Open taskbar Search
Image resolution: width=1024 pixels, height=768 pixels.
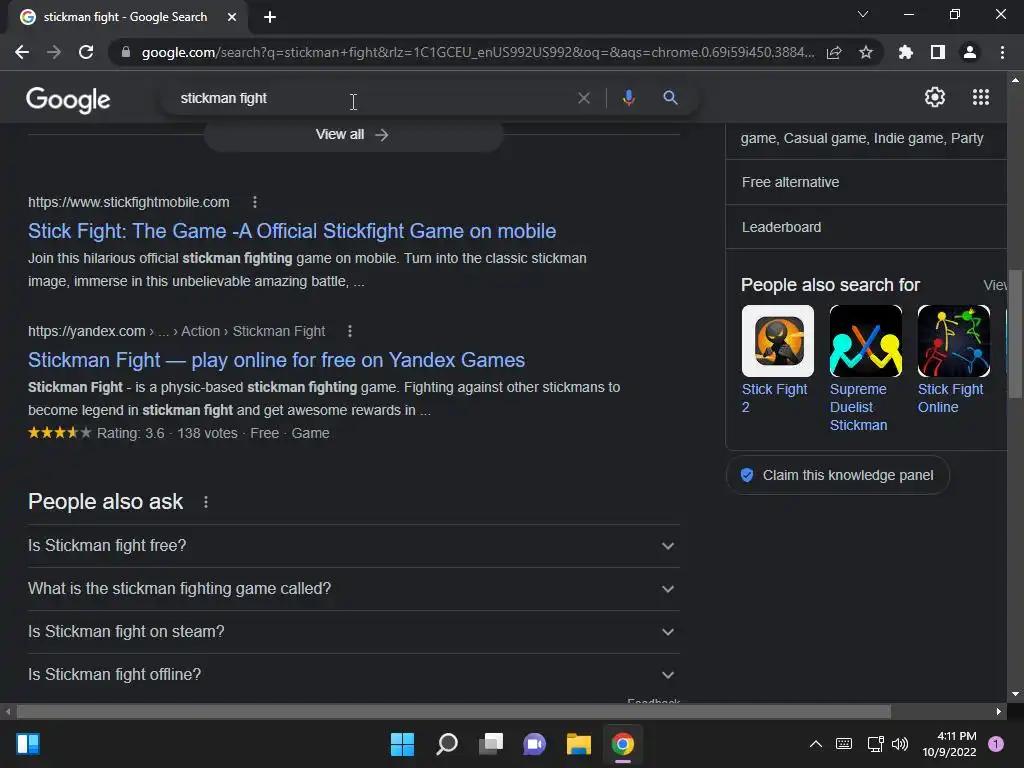point(447,744)
